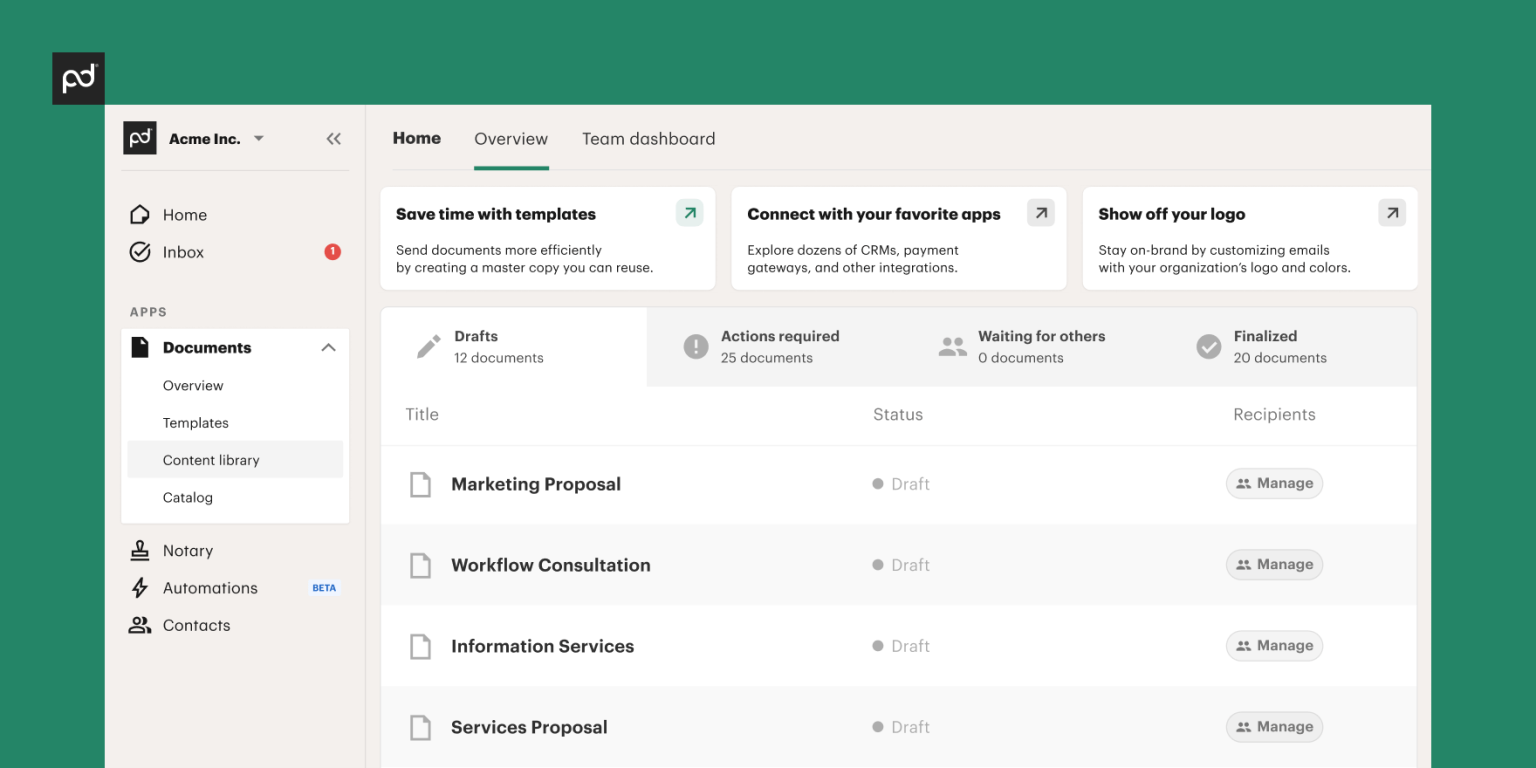Open Automations in the sidebar
Viewport: 1536px width, 768px height.
[x=210, y=588]
